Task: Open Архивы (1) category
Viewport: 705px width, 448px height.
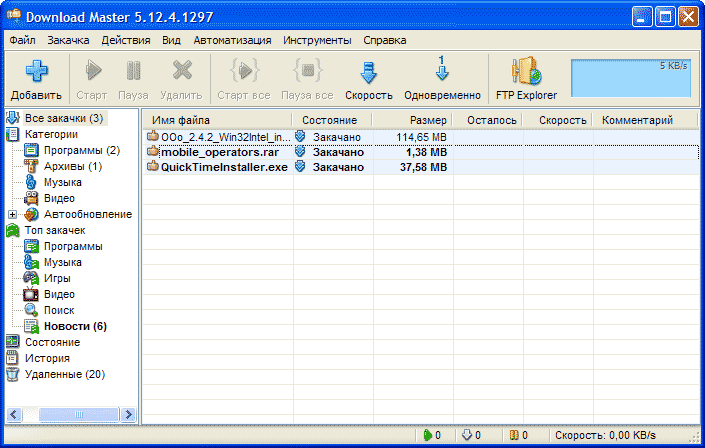Action: pyautogui.click(x=72, y=166)
